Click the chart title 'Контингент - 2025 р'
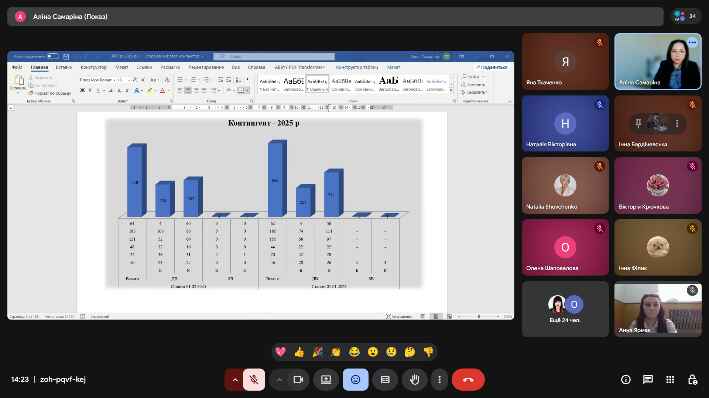The width and height of the screenshot is (709, 398). pyautogui.click(x=264, y=123)
